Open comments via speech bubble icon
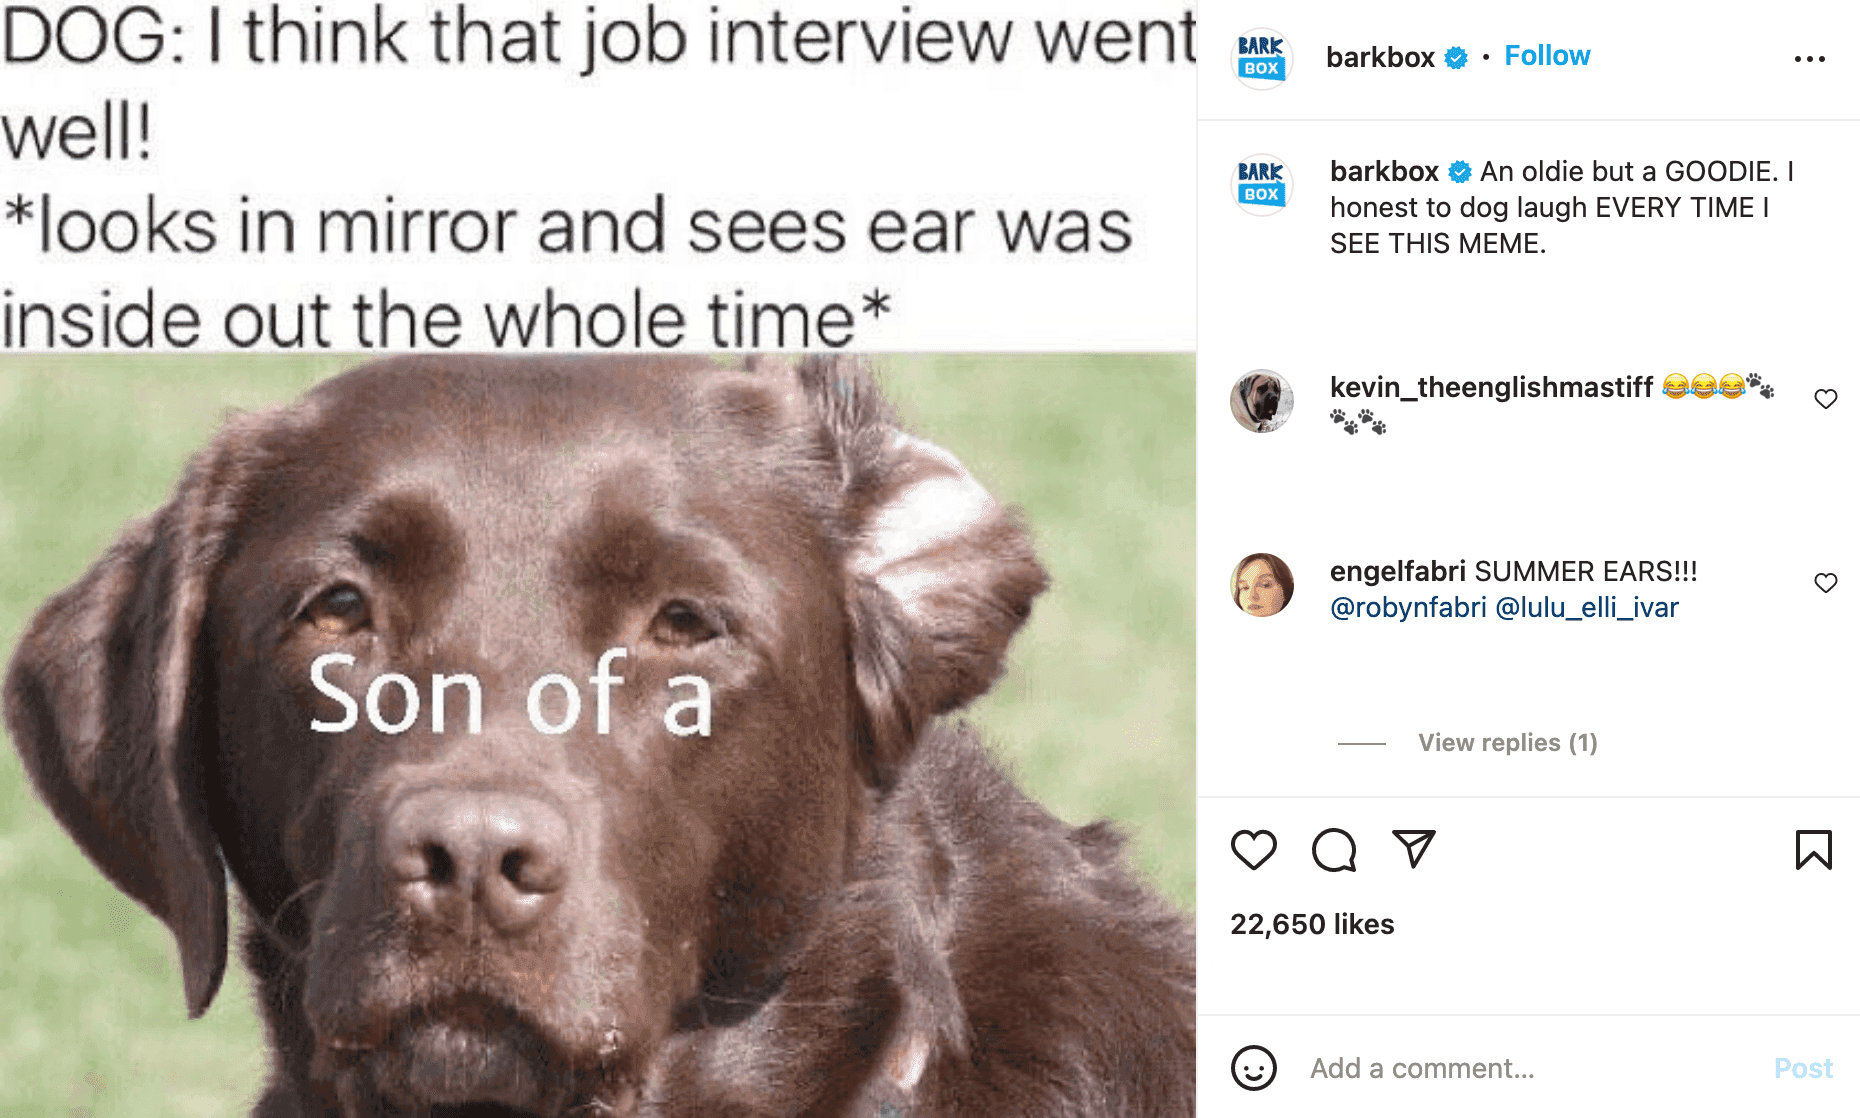 click(x=1334, y=850)
